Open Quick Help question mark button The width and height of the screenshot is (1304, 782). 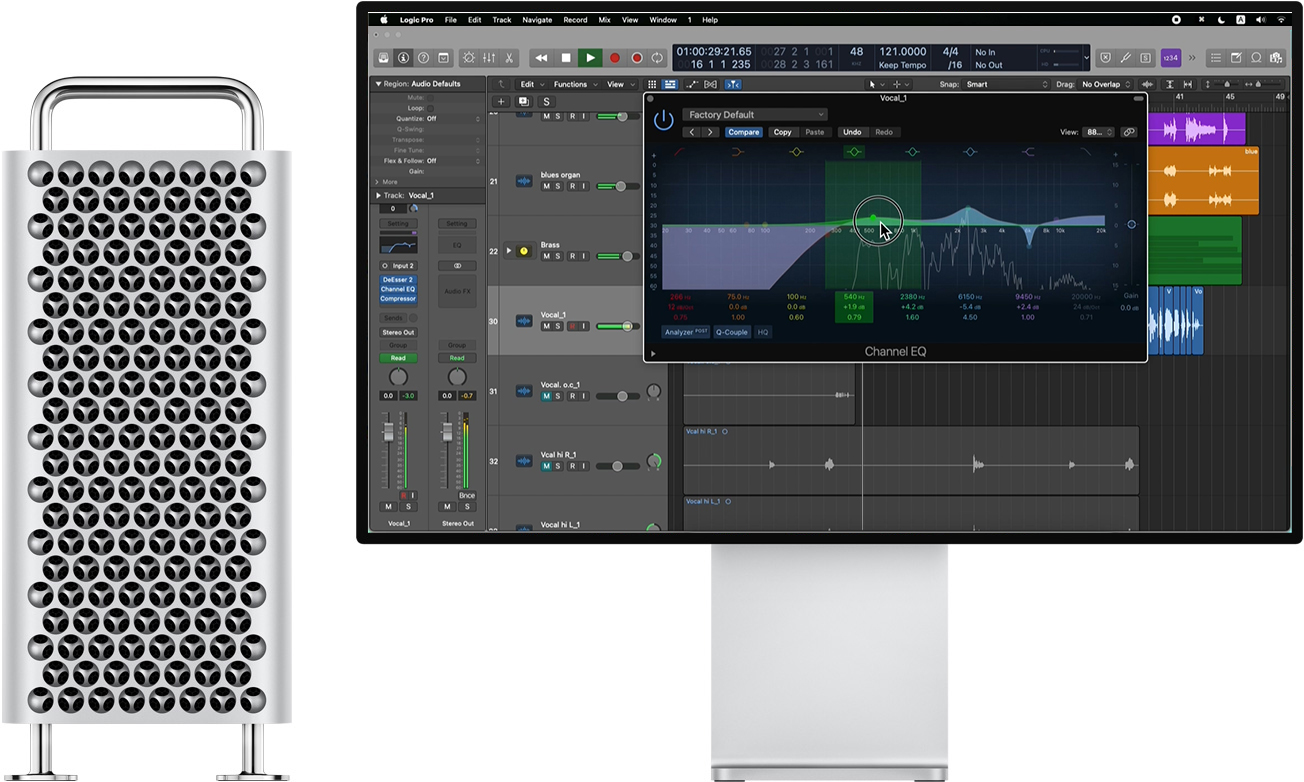(x=423, y=58)
